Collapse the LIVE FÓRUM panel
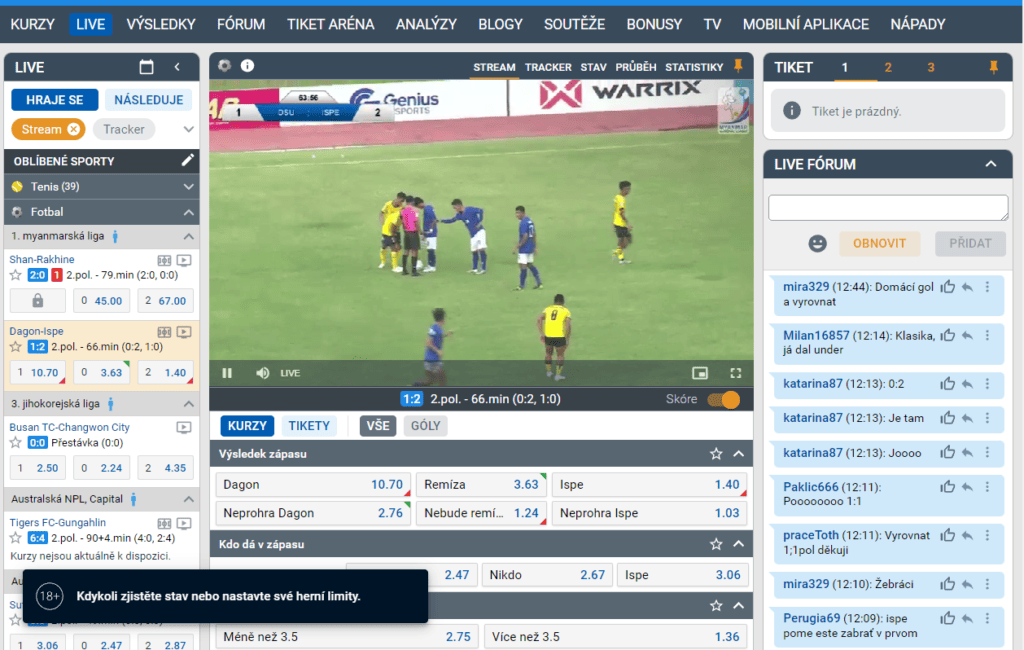The width and height of the screenshot is (1024, 650). 991,164
